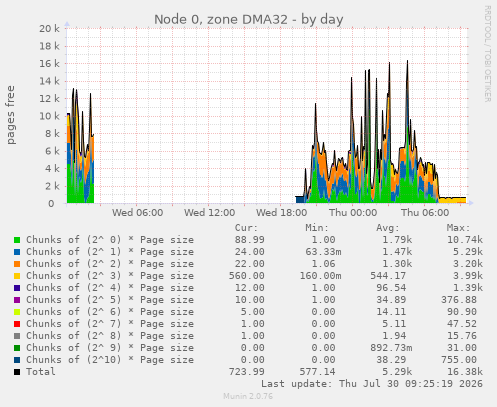Click the magenta swatch for 2^5 chunks

[17, 300]
